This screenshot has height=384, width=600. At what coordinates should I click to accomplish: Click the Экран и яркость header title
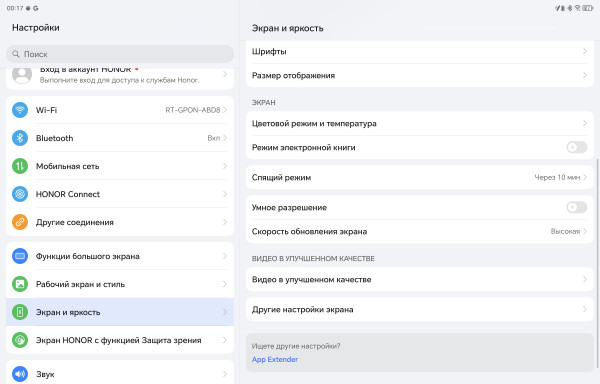coord(287,28)
